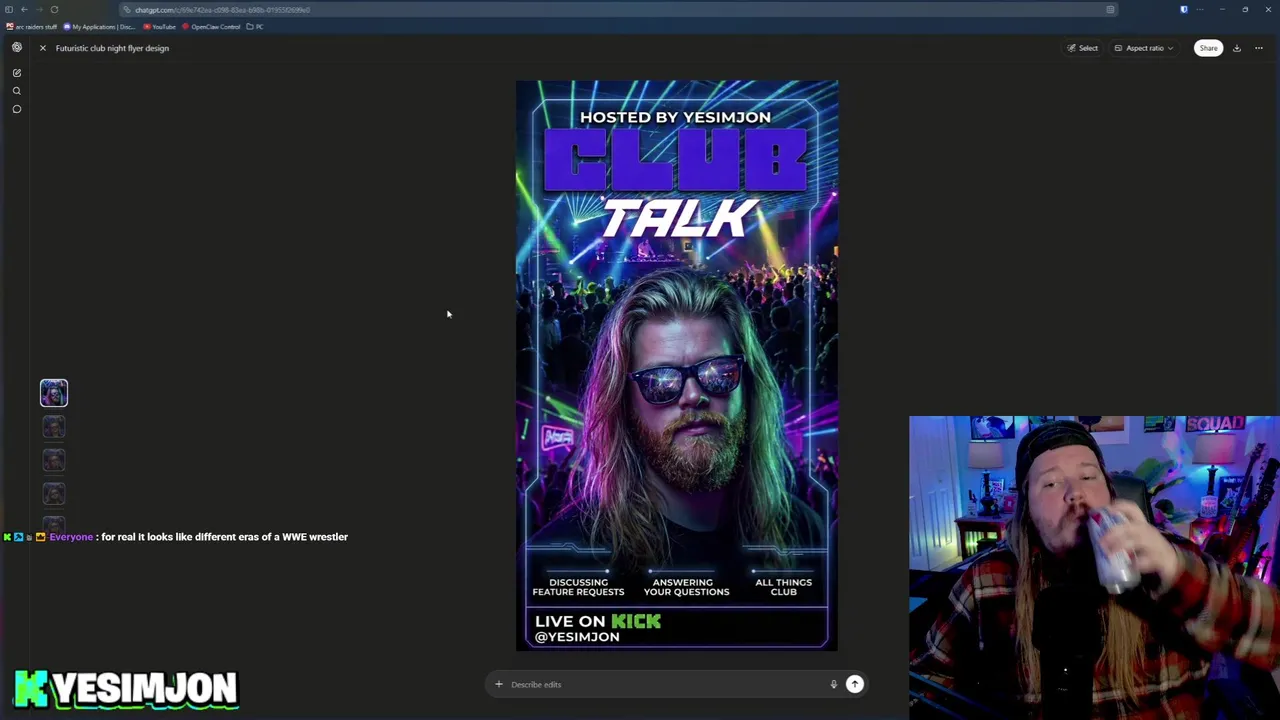
Task: Start a new chat via pencil icon
Action: (x=17, y=73)
